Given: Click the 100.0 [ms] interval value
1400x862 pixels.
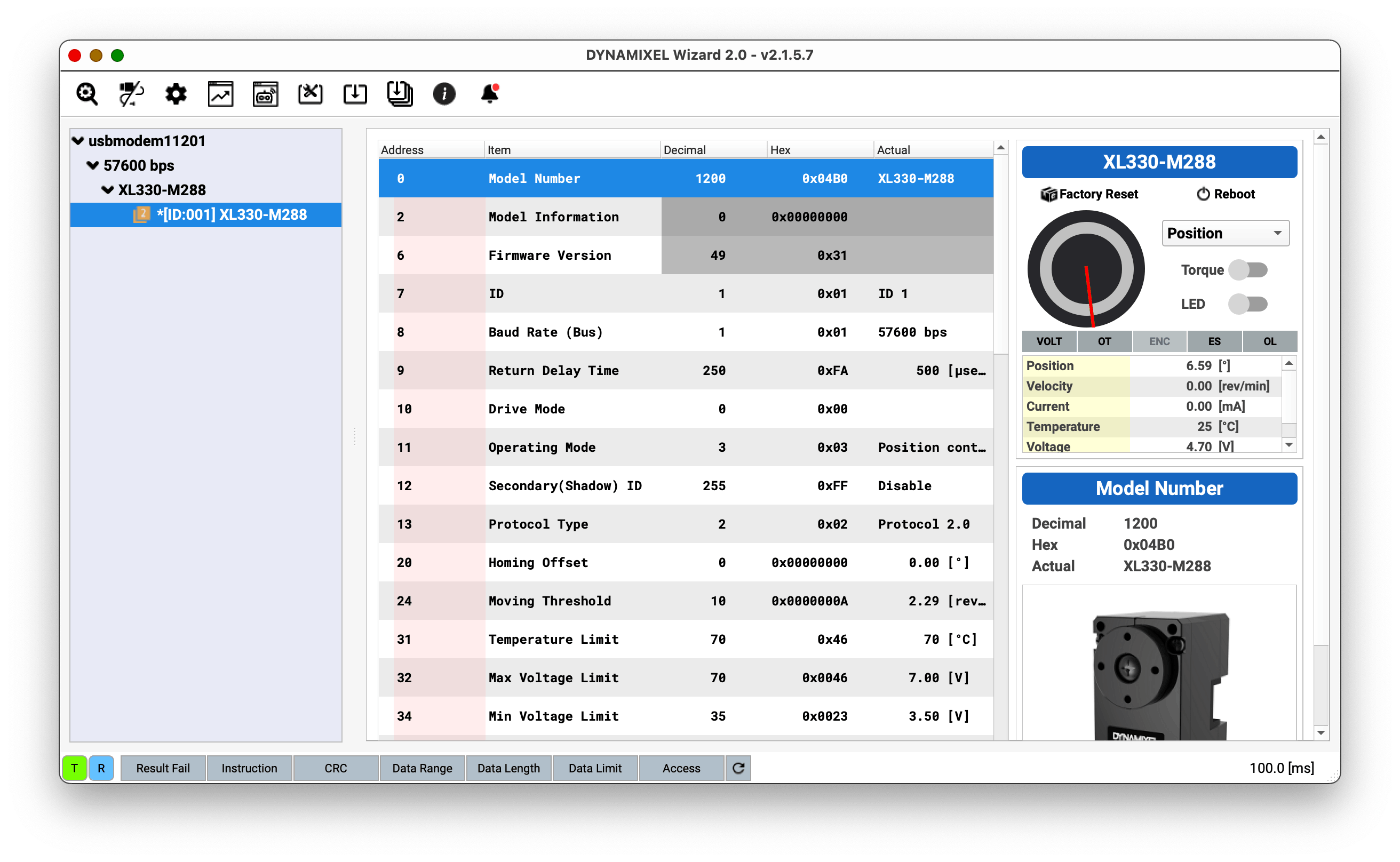Looking at the screenshot, I should (x=1281, y=768).
